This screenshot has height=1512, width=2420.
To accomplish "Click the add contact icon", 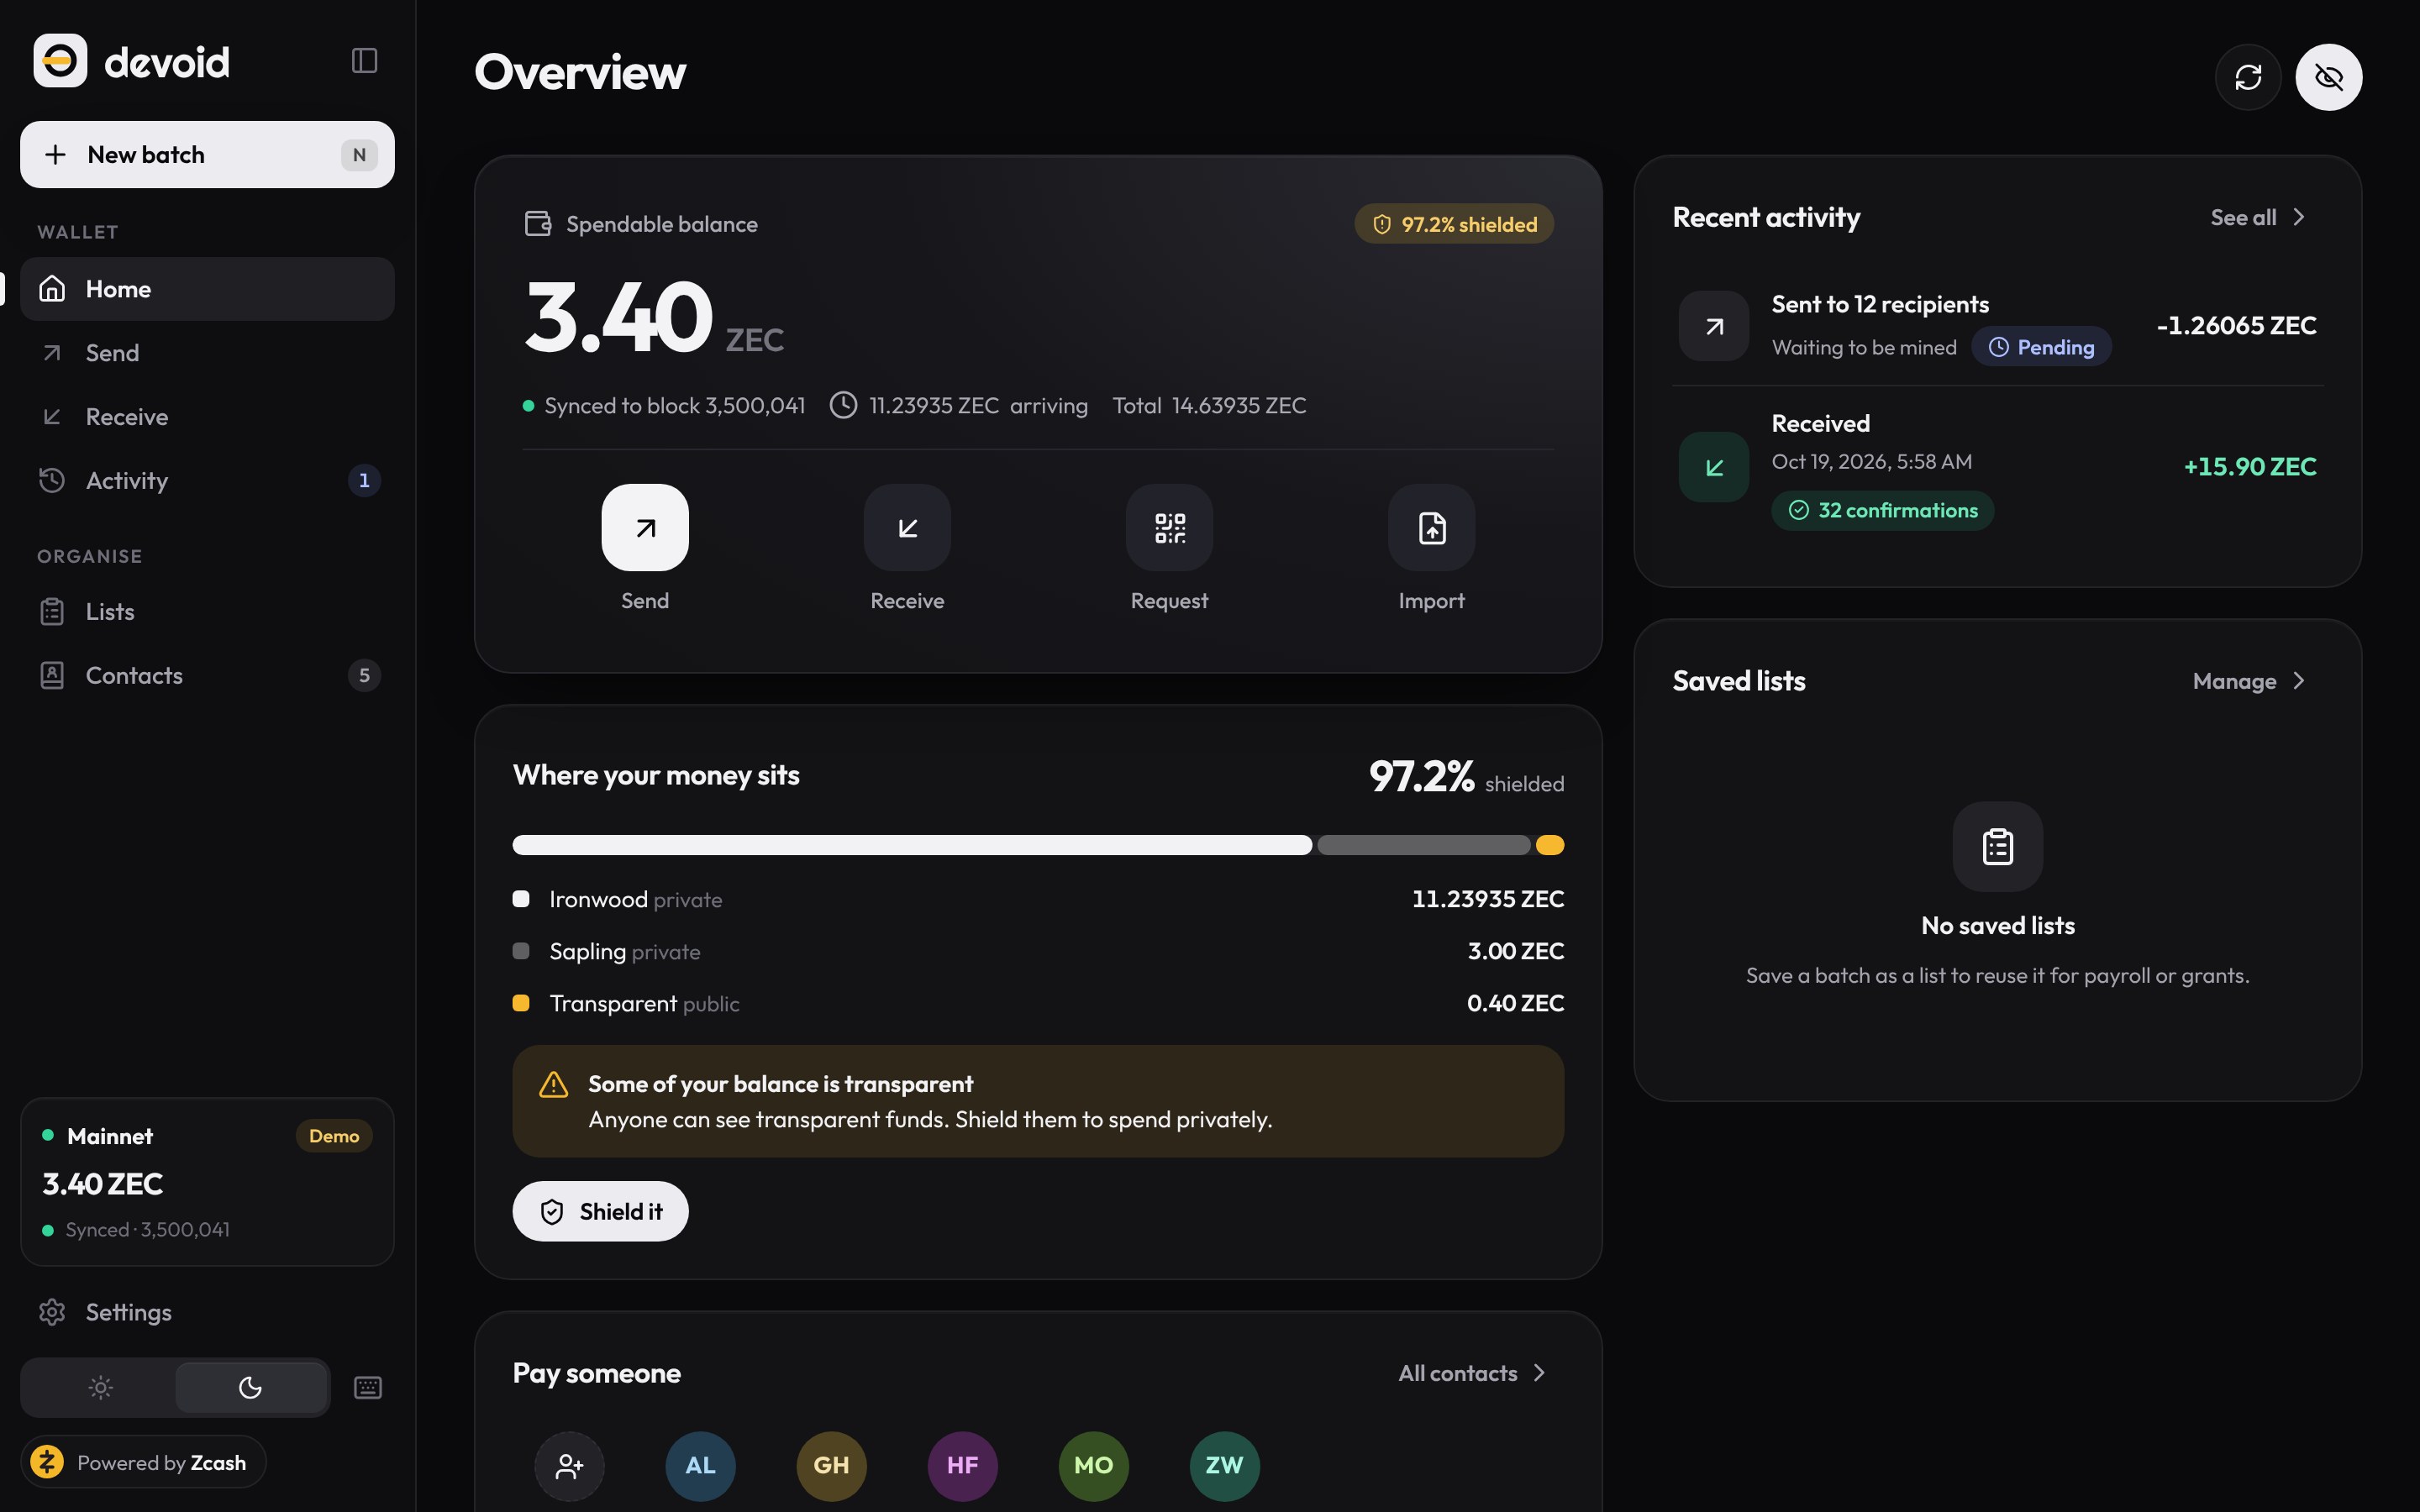I will [x=569, y=1466].
